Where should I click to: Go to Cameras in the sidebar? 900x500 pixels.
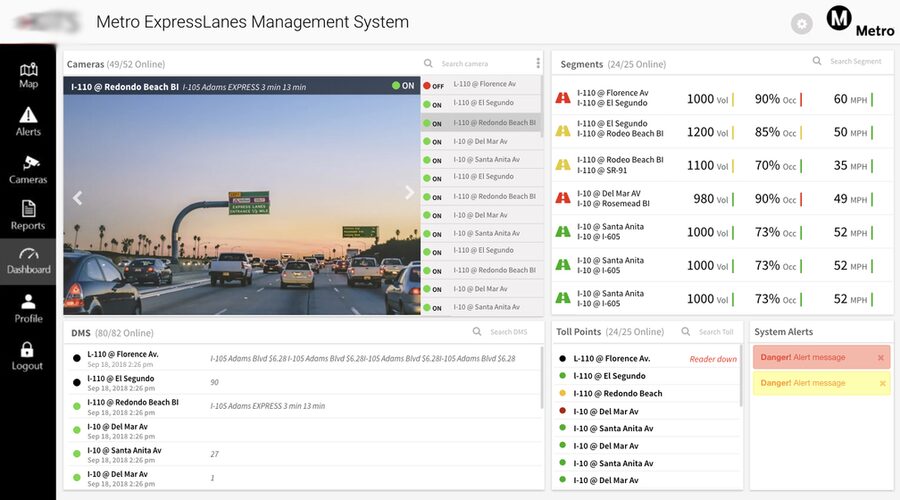pyautogui.click(x=28, y=170)
